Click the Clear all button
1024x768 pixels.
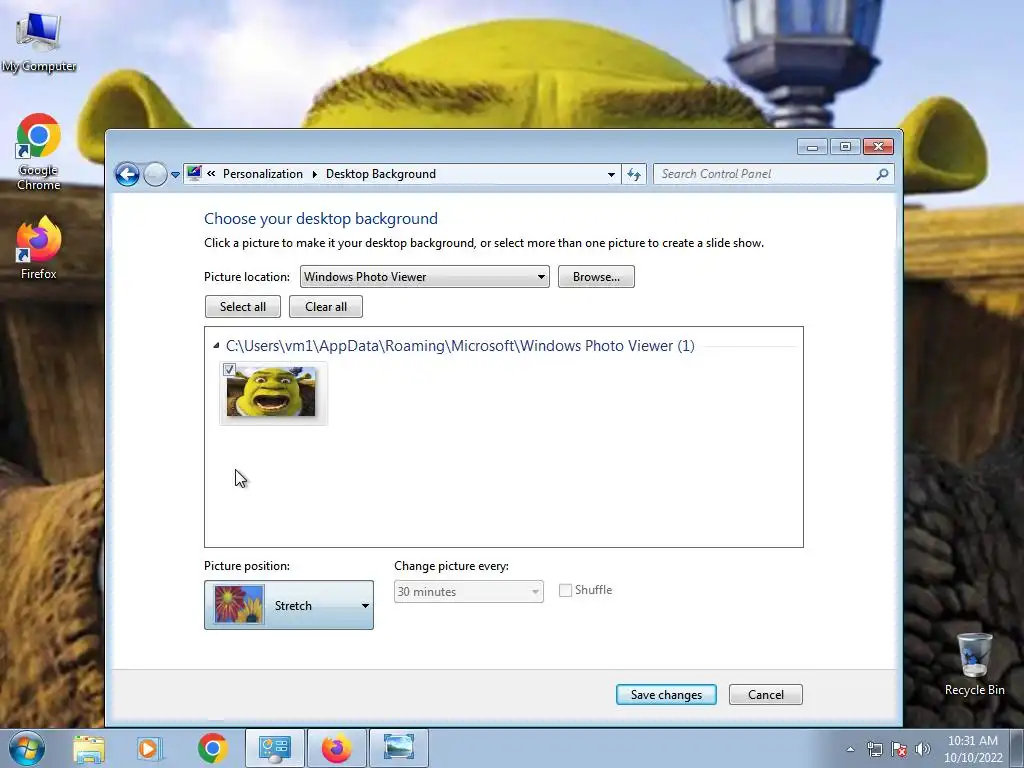click(x=326, y=307)
